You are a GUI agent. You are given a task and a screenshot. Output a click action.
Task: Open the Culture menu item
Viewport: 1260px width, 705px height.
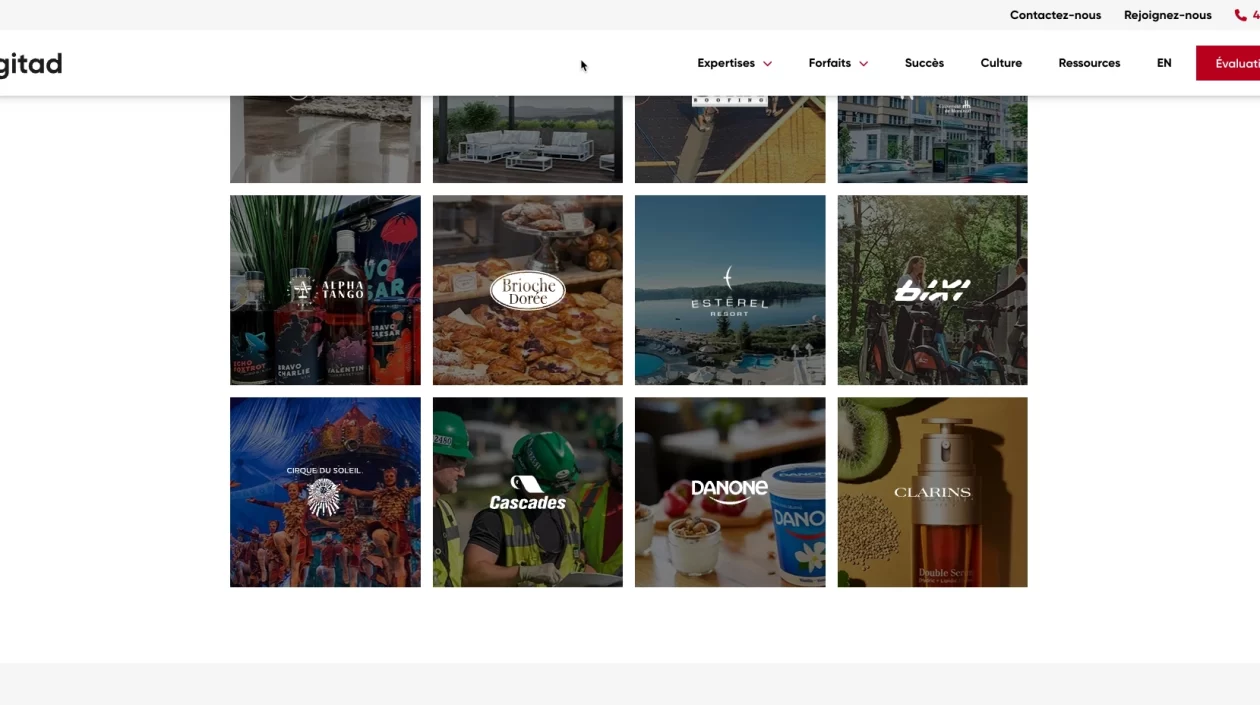(1001, 63)
